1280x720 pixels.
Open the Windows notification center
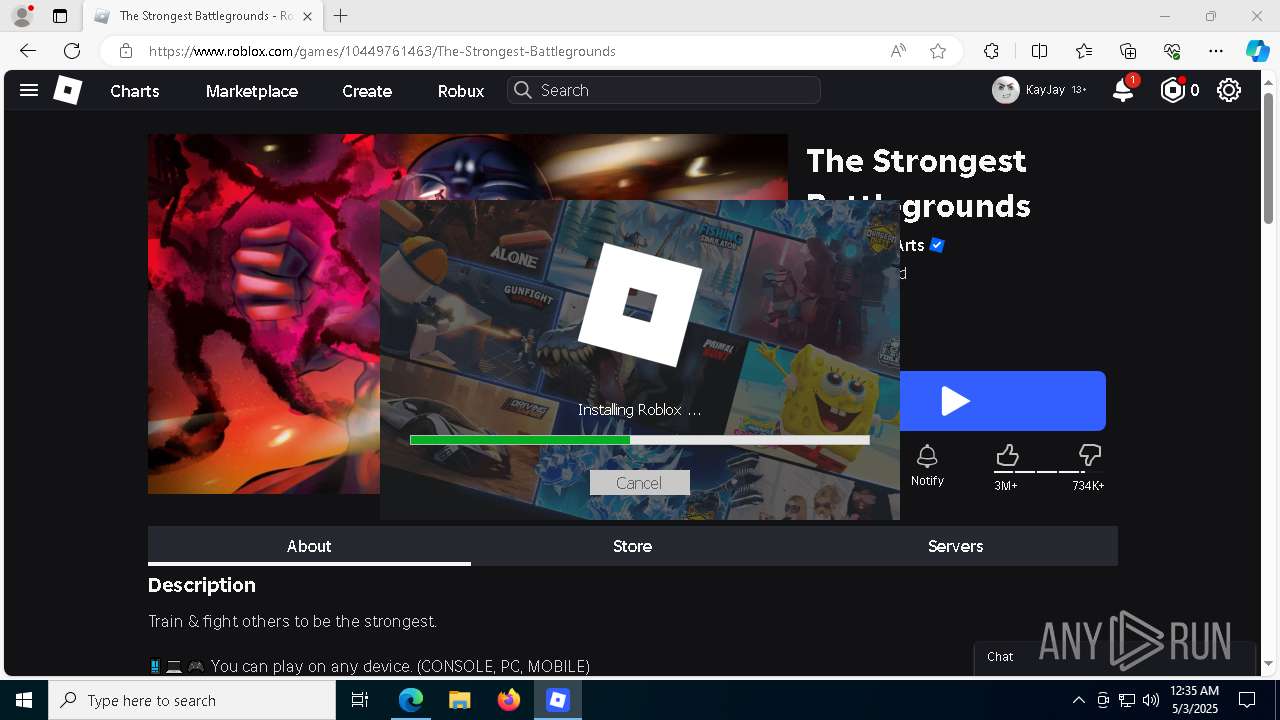pos(1247,700)
